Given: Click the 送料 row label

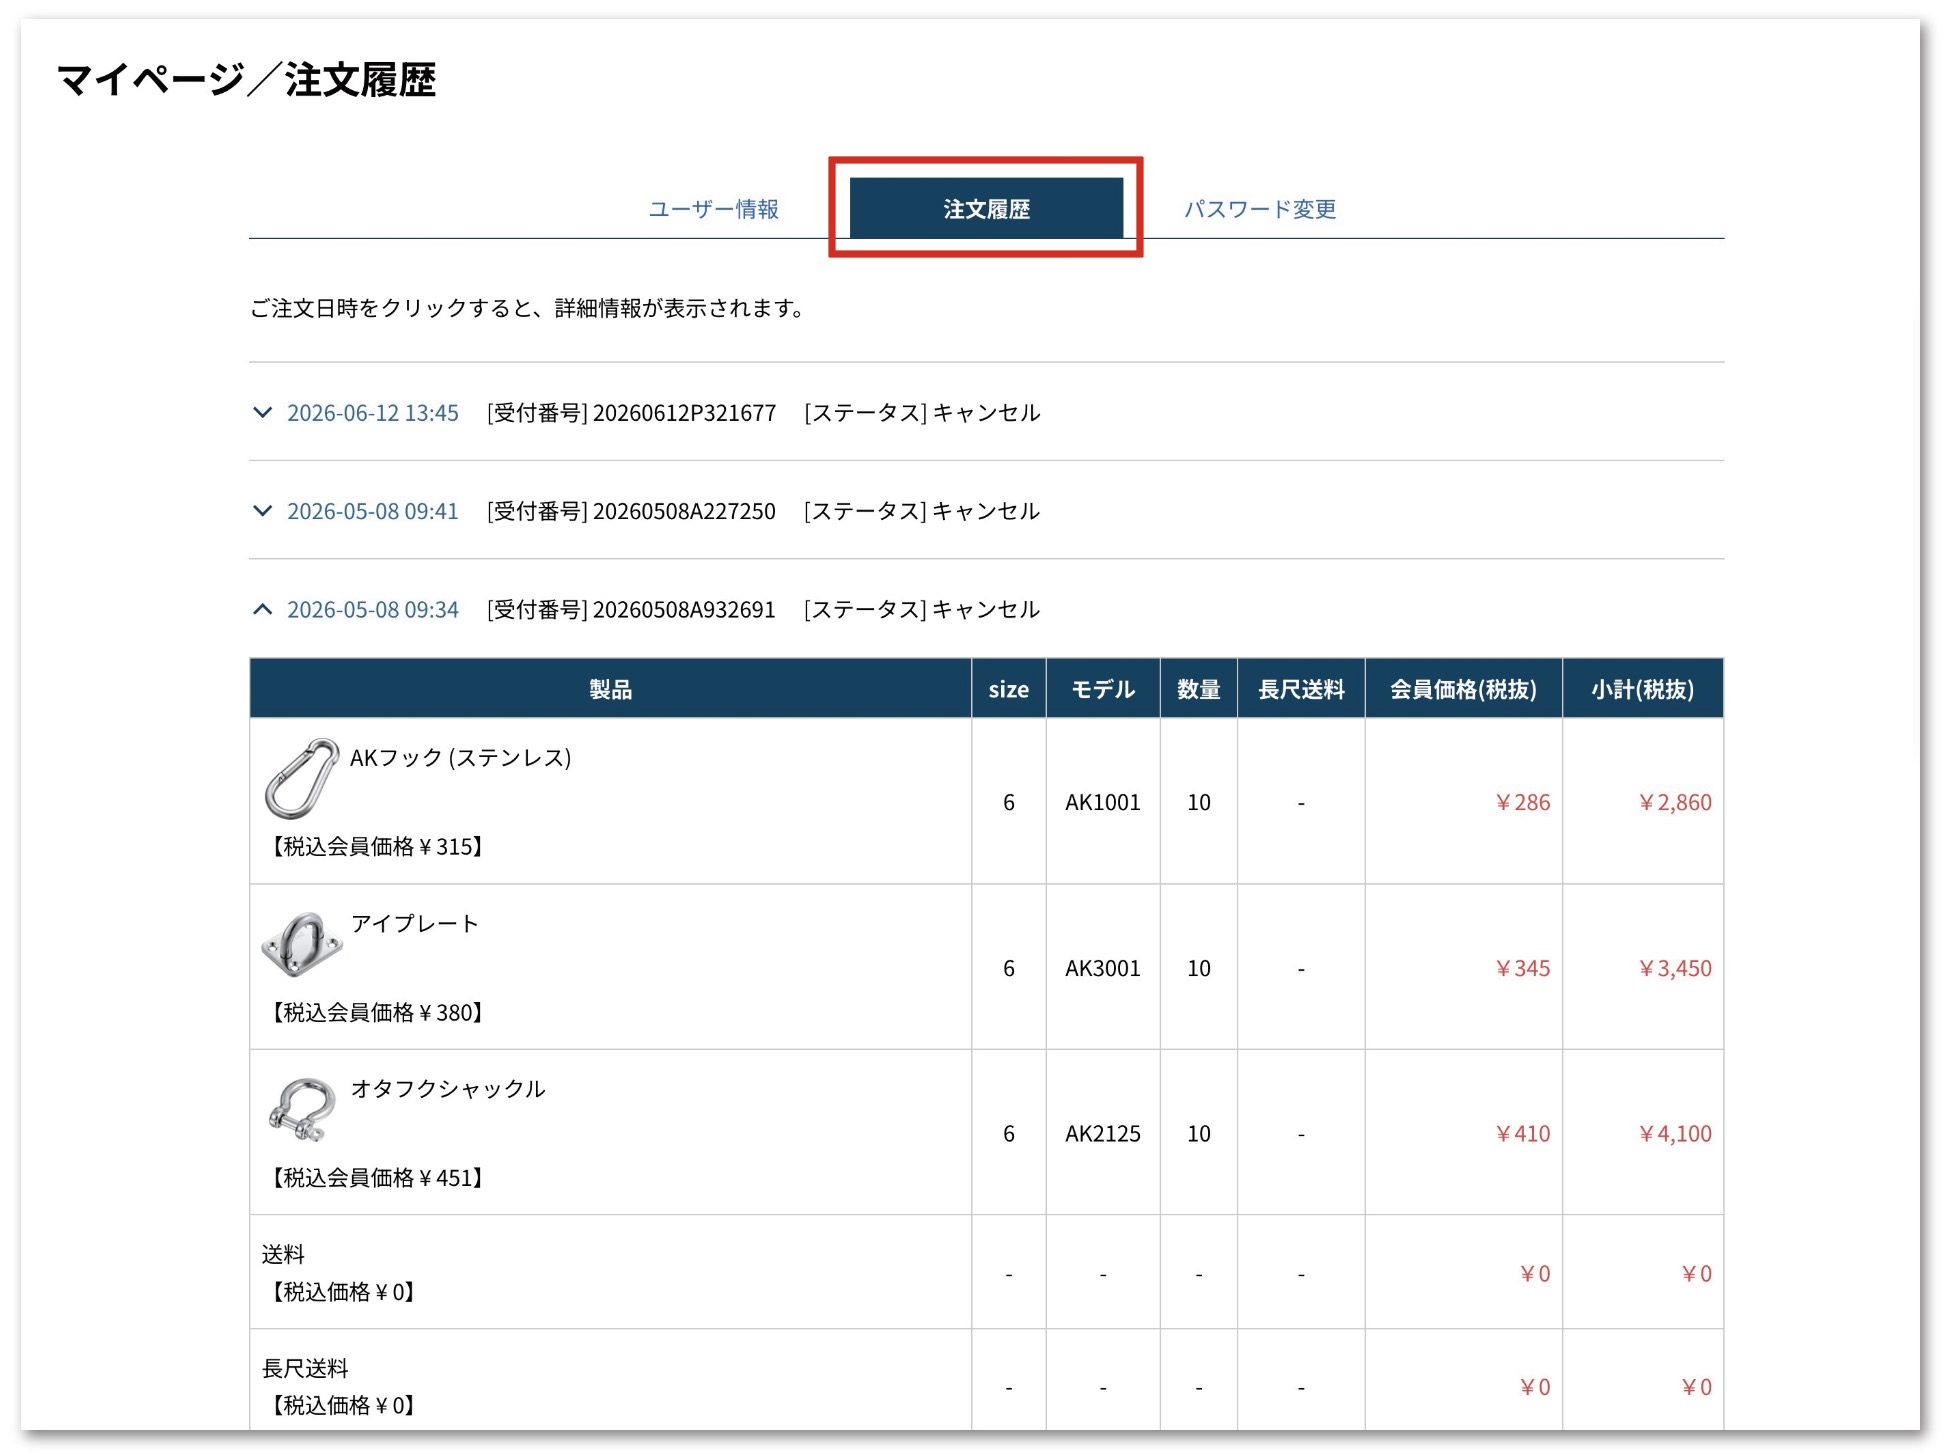Looking at the screenshot, I should click(283, 1254).
